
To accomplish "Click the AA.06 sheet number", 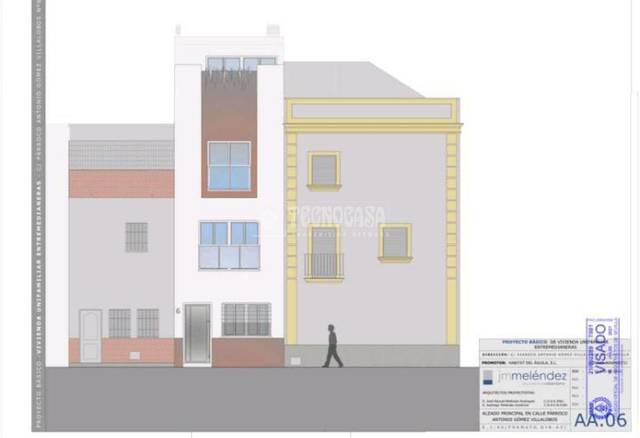I will [600, 420].
